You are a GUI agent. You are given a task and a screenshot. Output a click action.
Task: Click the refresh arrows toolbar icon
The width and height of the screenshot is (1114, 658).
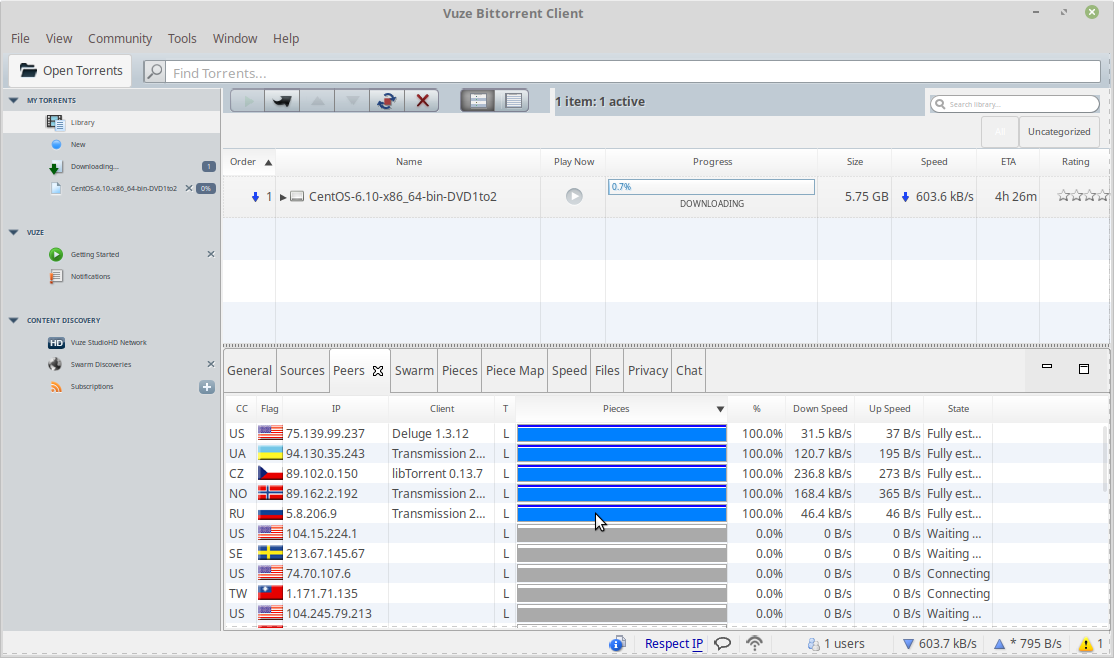[x=386, y=101]
